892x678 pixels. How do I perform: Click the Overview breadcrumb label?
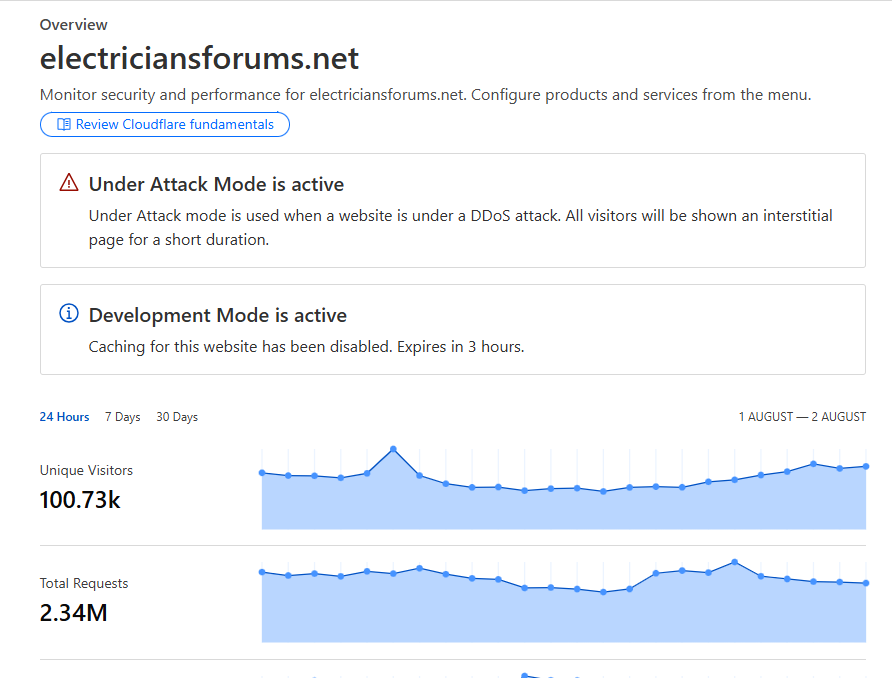pyautogui.click(x=73, y=25)
